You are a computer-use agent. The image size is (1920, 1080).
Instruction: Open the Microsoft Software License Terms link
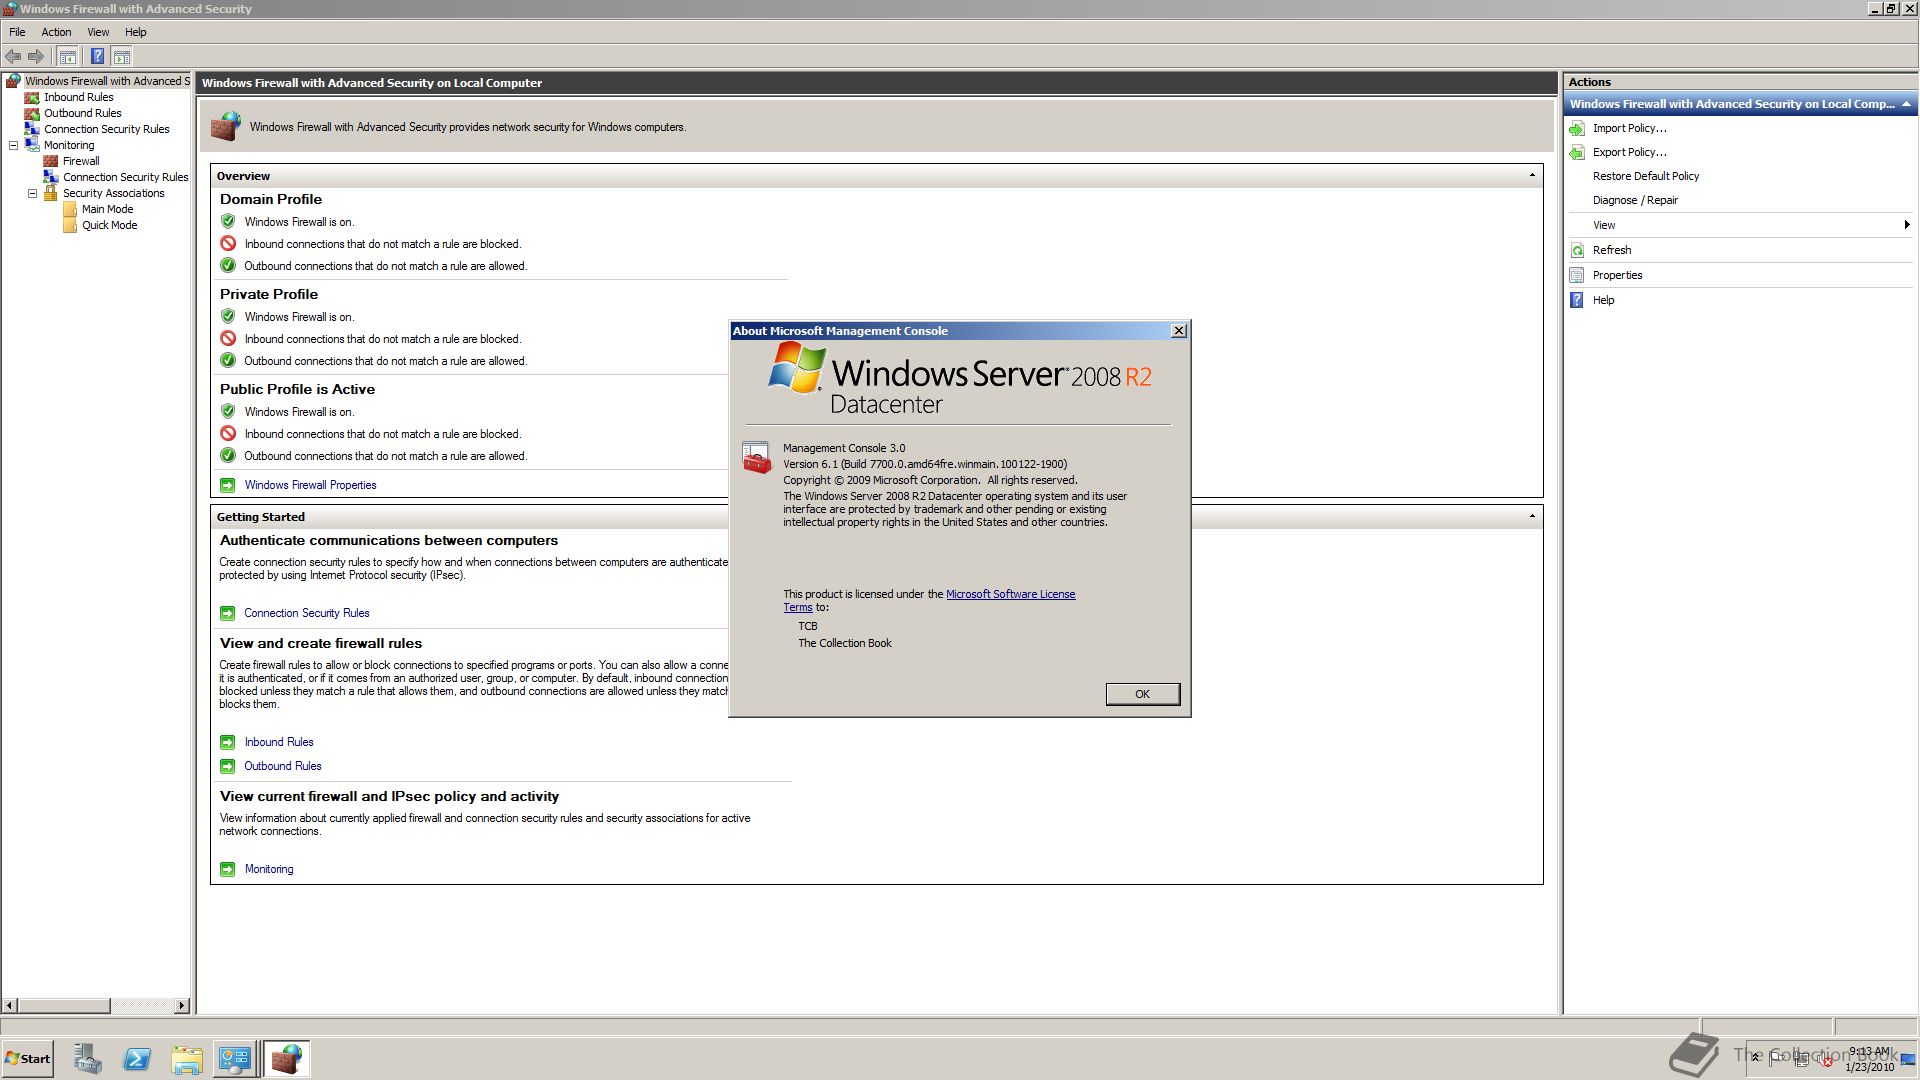click(x=1010, y=594)
